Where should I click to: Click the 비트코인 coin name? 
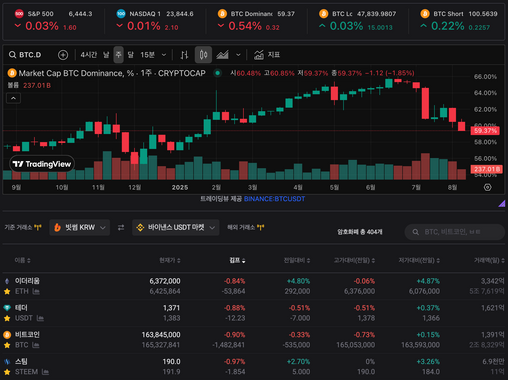(27, 334)
